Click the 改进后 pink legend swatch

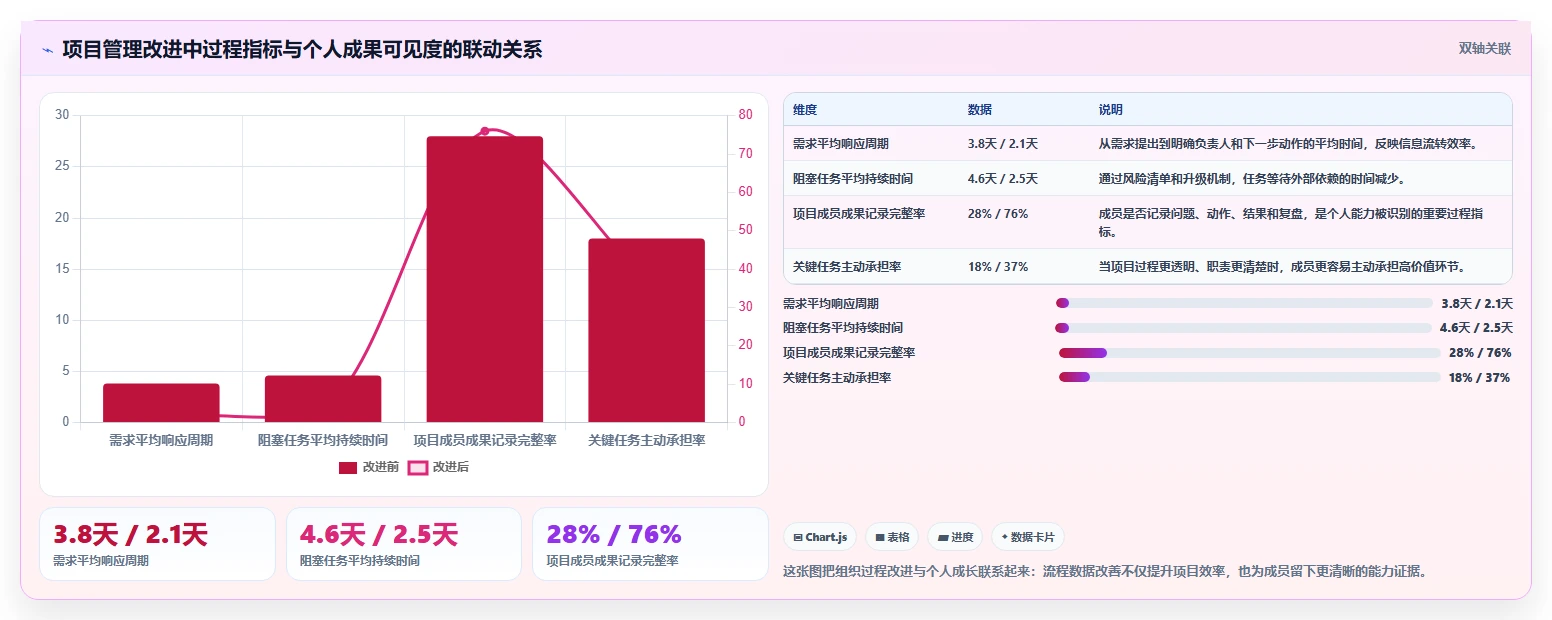pos(417,467)
